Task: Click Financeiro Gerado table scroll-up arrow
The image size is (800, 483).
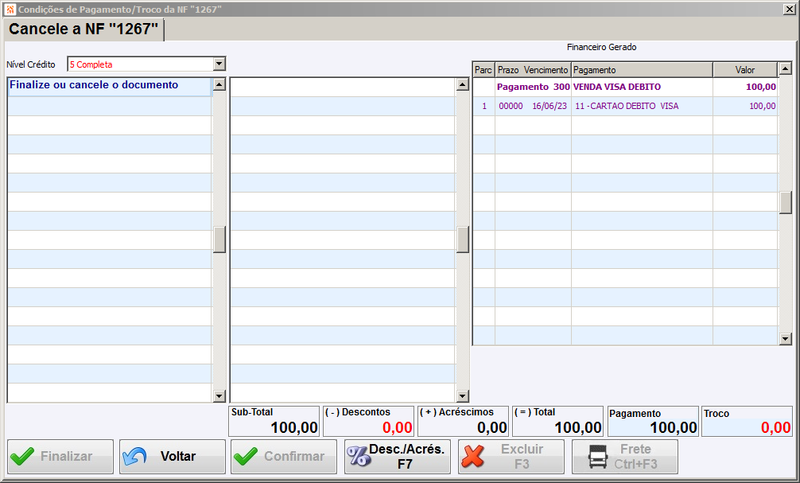Action: point(785,68)
